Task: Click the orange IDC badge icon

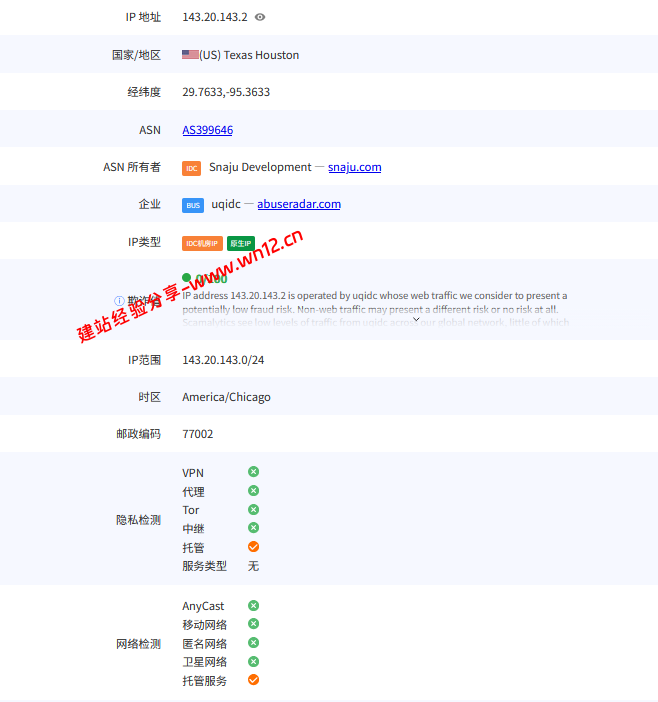Action: (x=191, y=168)
